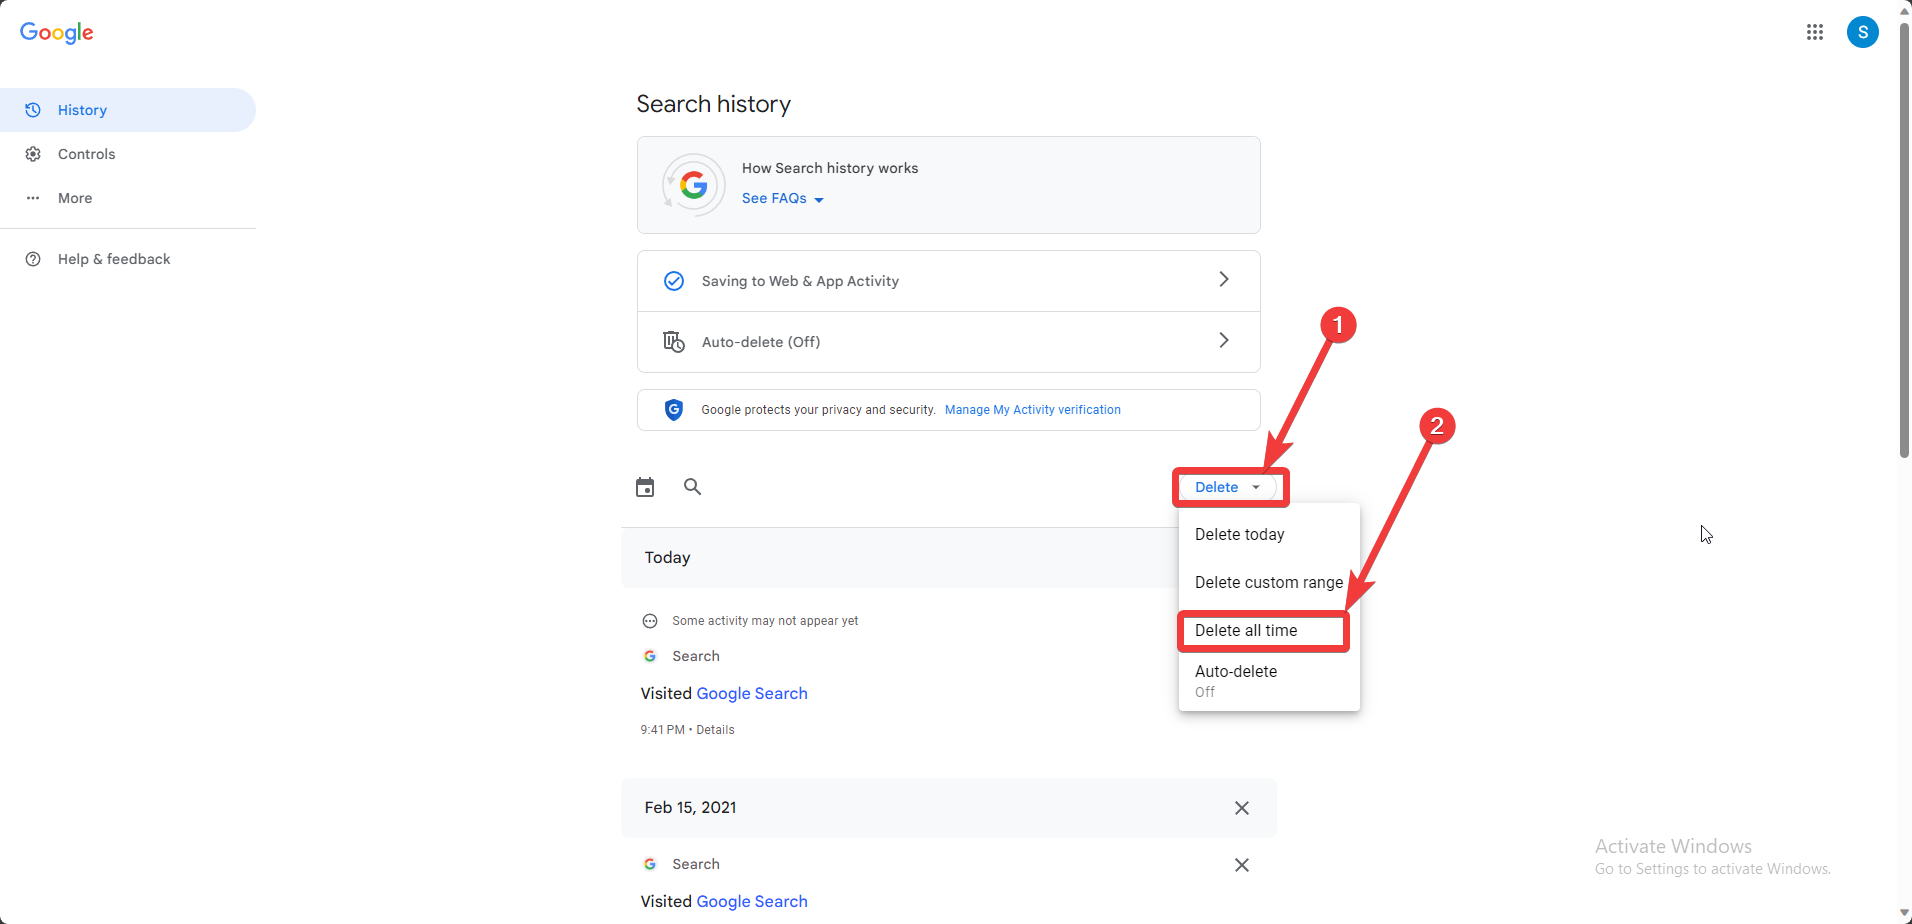This screenshot has height=924, width=1912.
Task: Click the 'Feb 15, 2021' date label
Action: coord(690,808)
